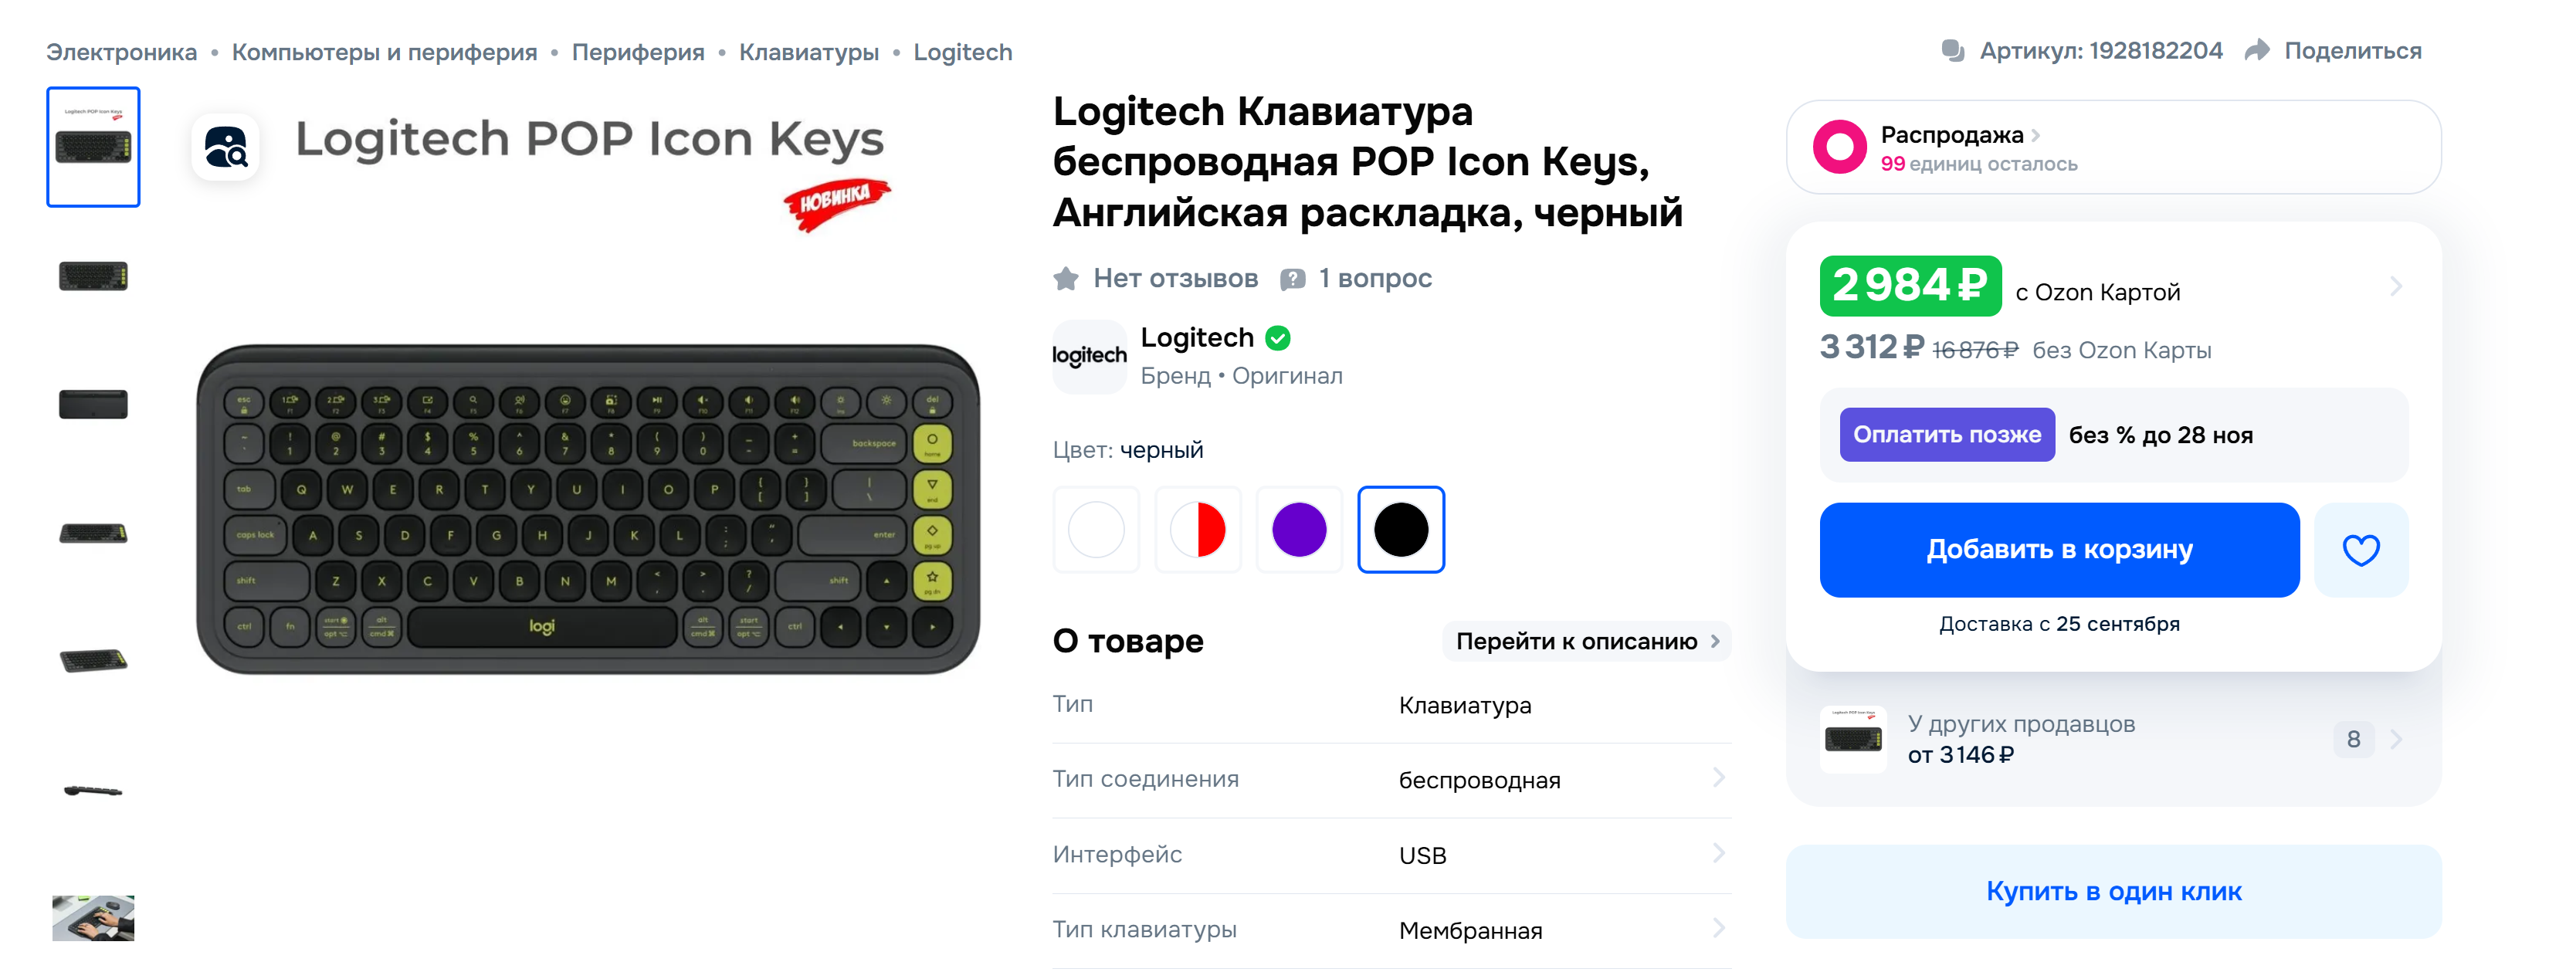The height and width of the screenshot is (979, 2576).
Task: Expand other sellers' offers chevron
Action: click(2396, 740)
